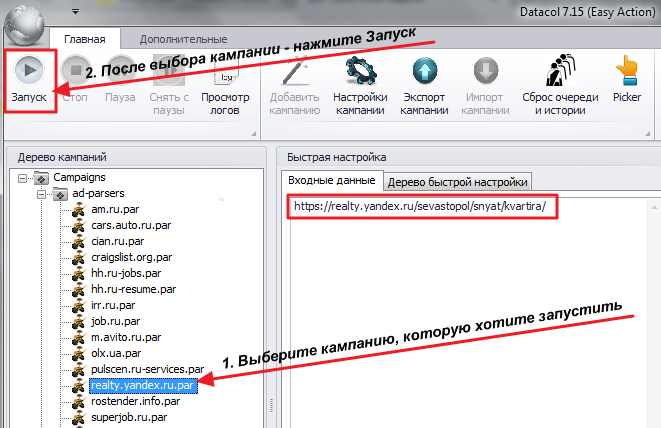Screen dimensions: 661x428
Task: Select rostender.info.par campaign
Action: (x=135, y=401)
